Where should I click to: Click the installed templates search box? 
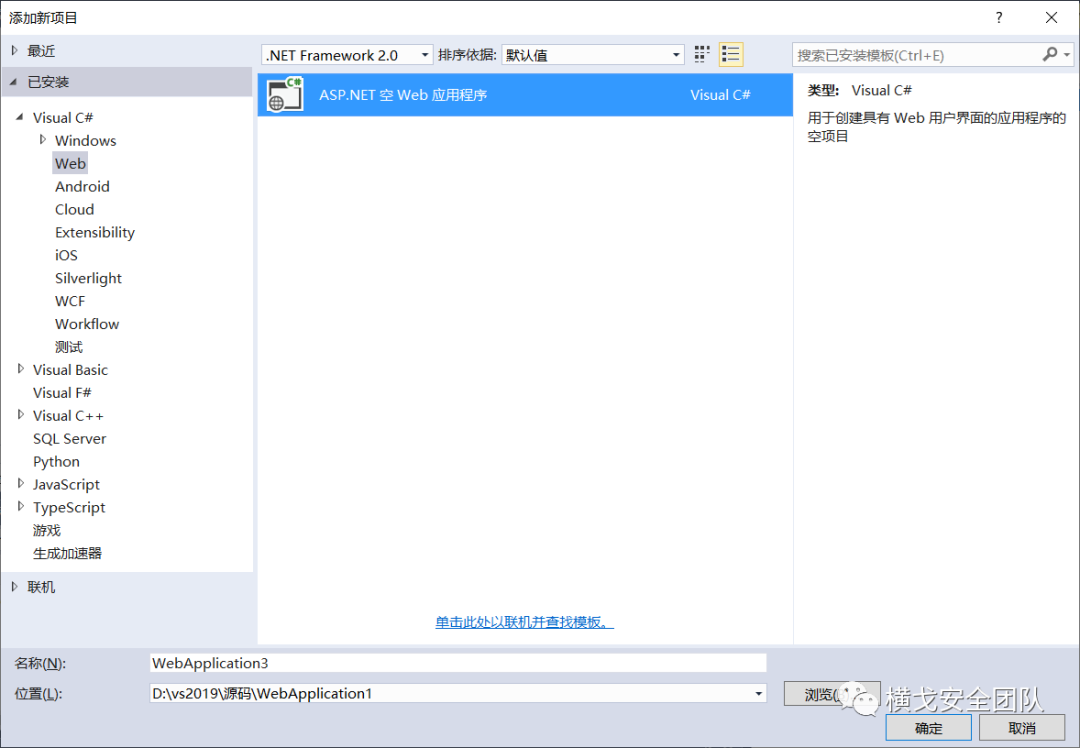click(x=916, y=55)
